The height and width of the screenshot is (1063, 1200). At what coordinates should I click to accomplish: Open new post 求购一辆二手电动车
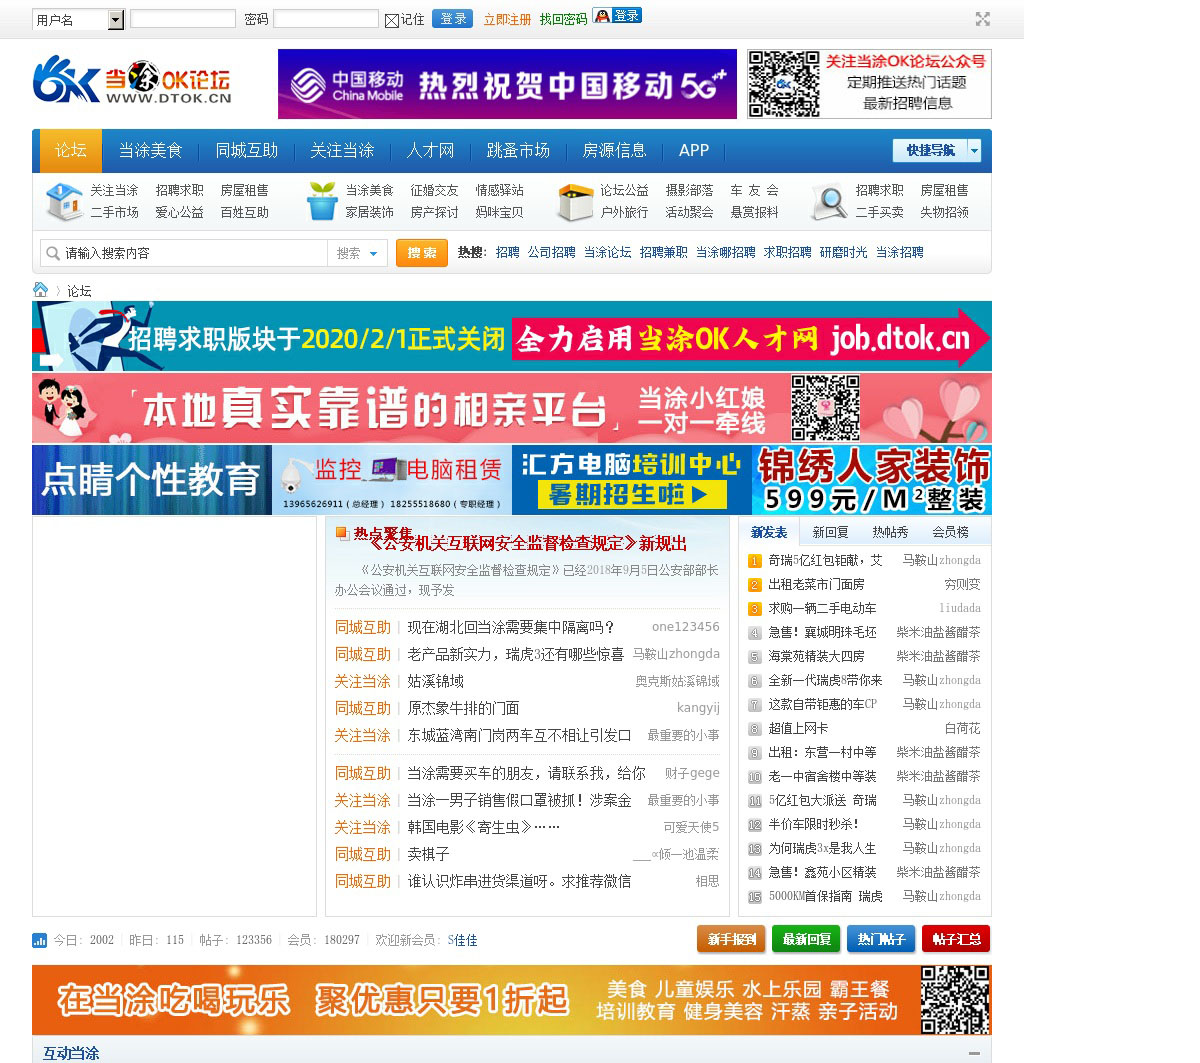coord(822,608)
